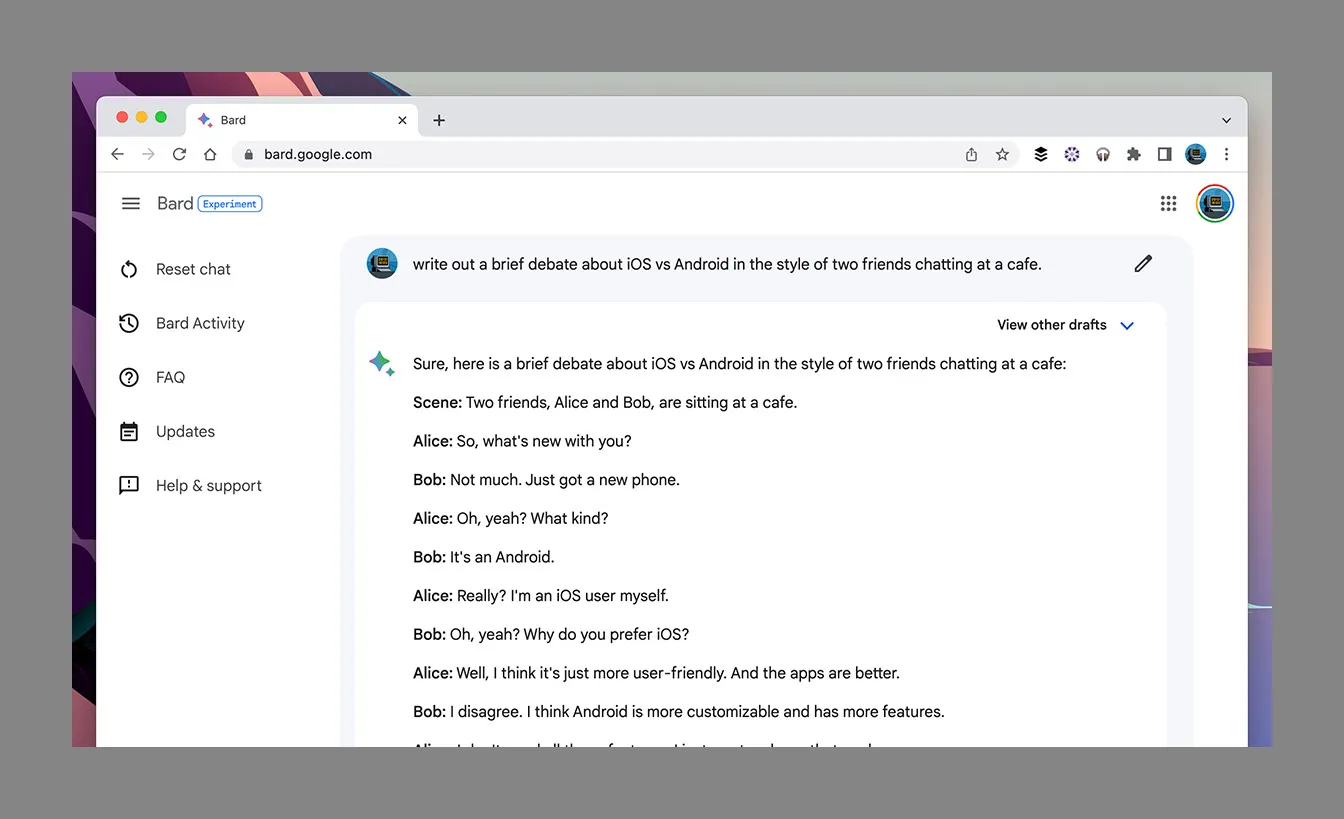The width and height of the screenshot is (1344, 819).
Task: Edit the prompt using the pencil icon
Action: tap(1143, 263)
